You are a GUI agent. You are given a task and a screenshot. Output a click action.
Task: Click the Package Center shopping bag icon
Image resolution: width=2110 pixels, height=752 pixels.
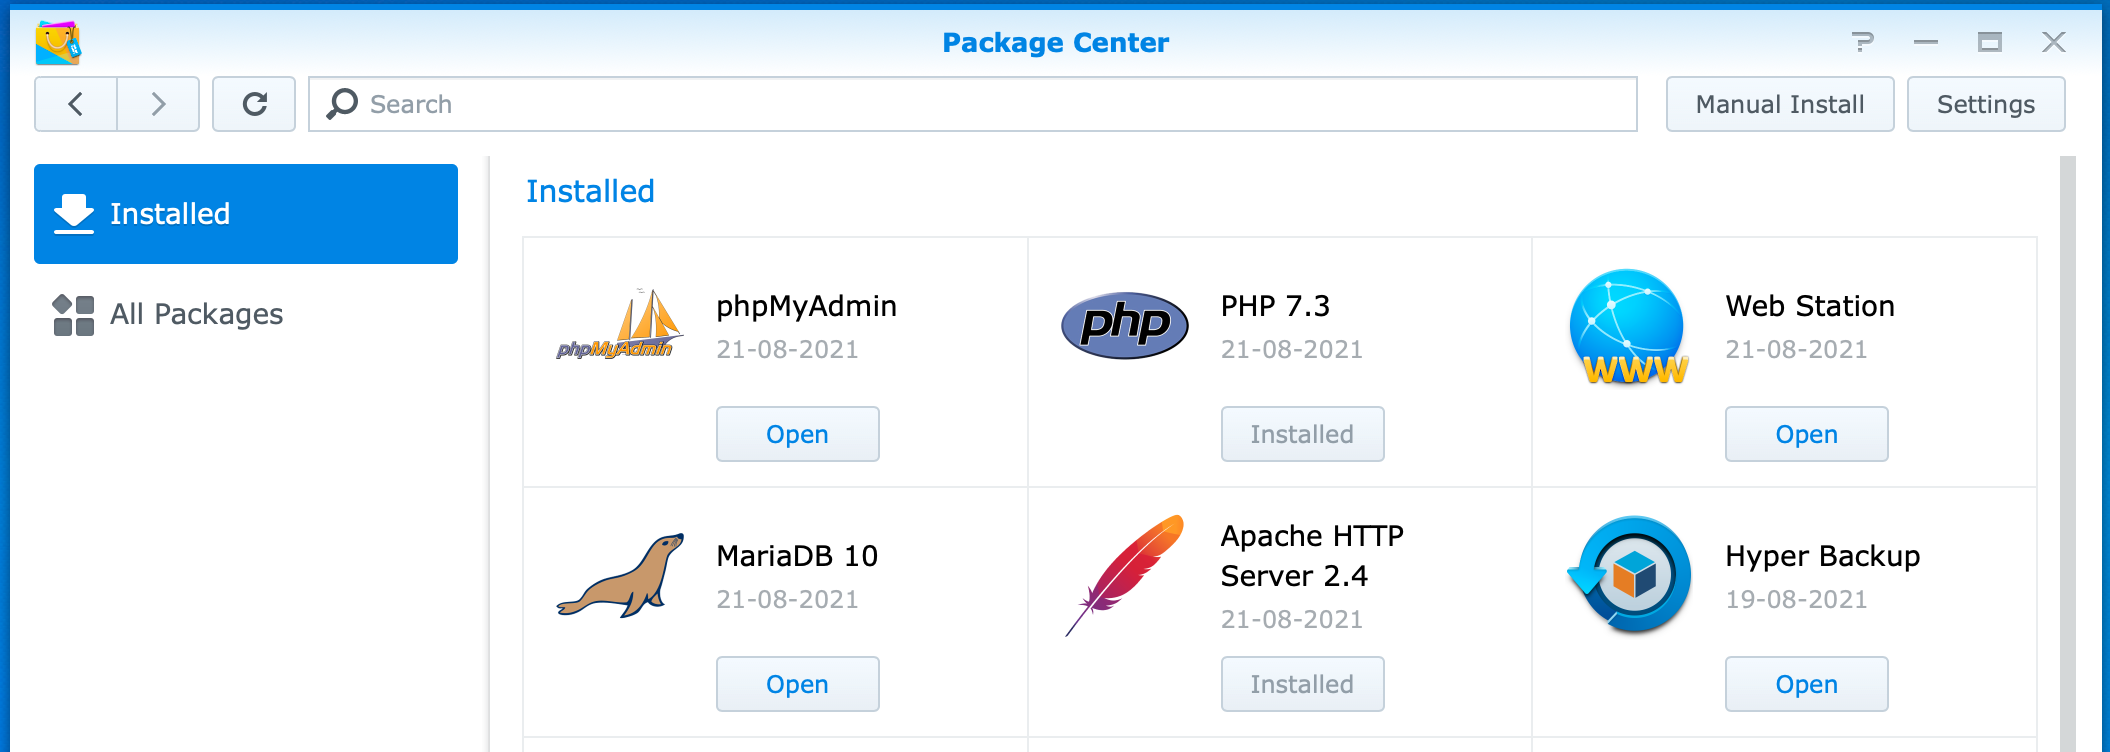(58, 42)
